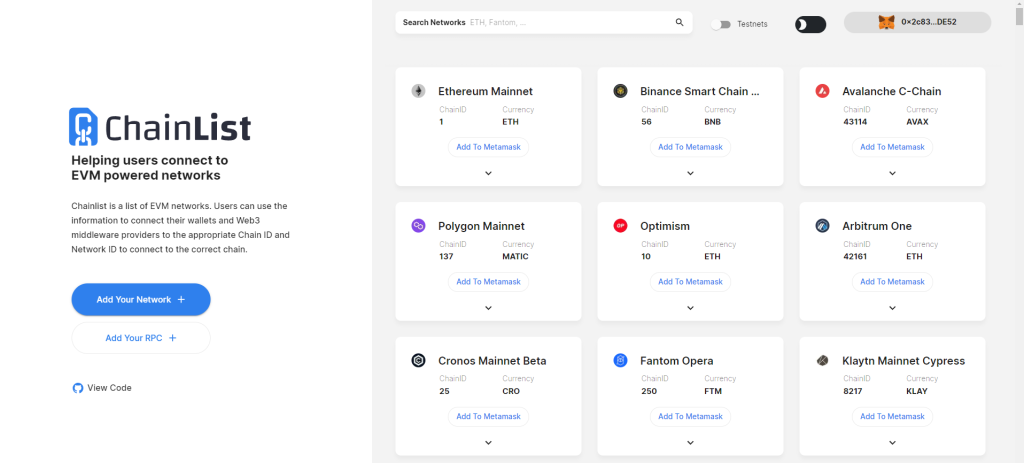The height and width of the screenshot is (463, 1024).
Task: Click the search magnifier icon
Action: (679, 22)
